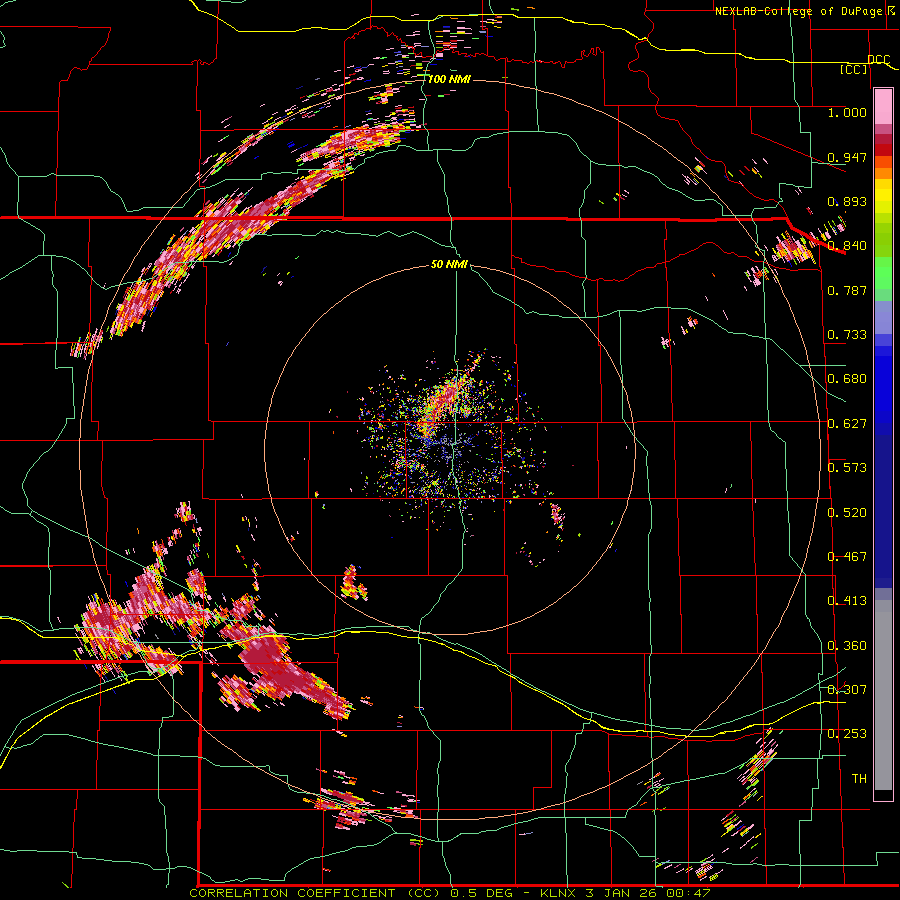900x900 pixels.
Task: Click the 0.733 scale value
Action: (x=847, y=335)
